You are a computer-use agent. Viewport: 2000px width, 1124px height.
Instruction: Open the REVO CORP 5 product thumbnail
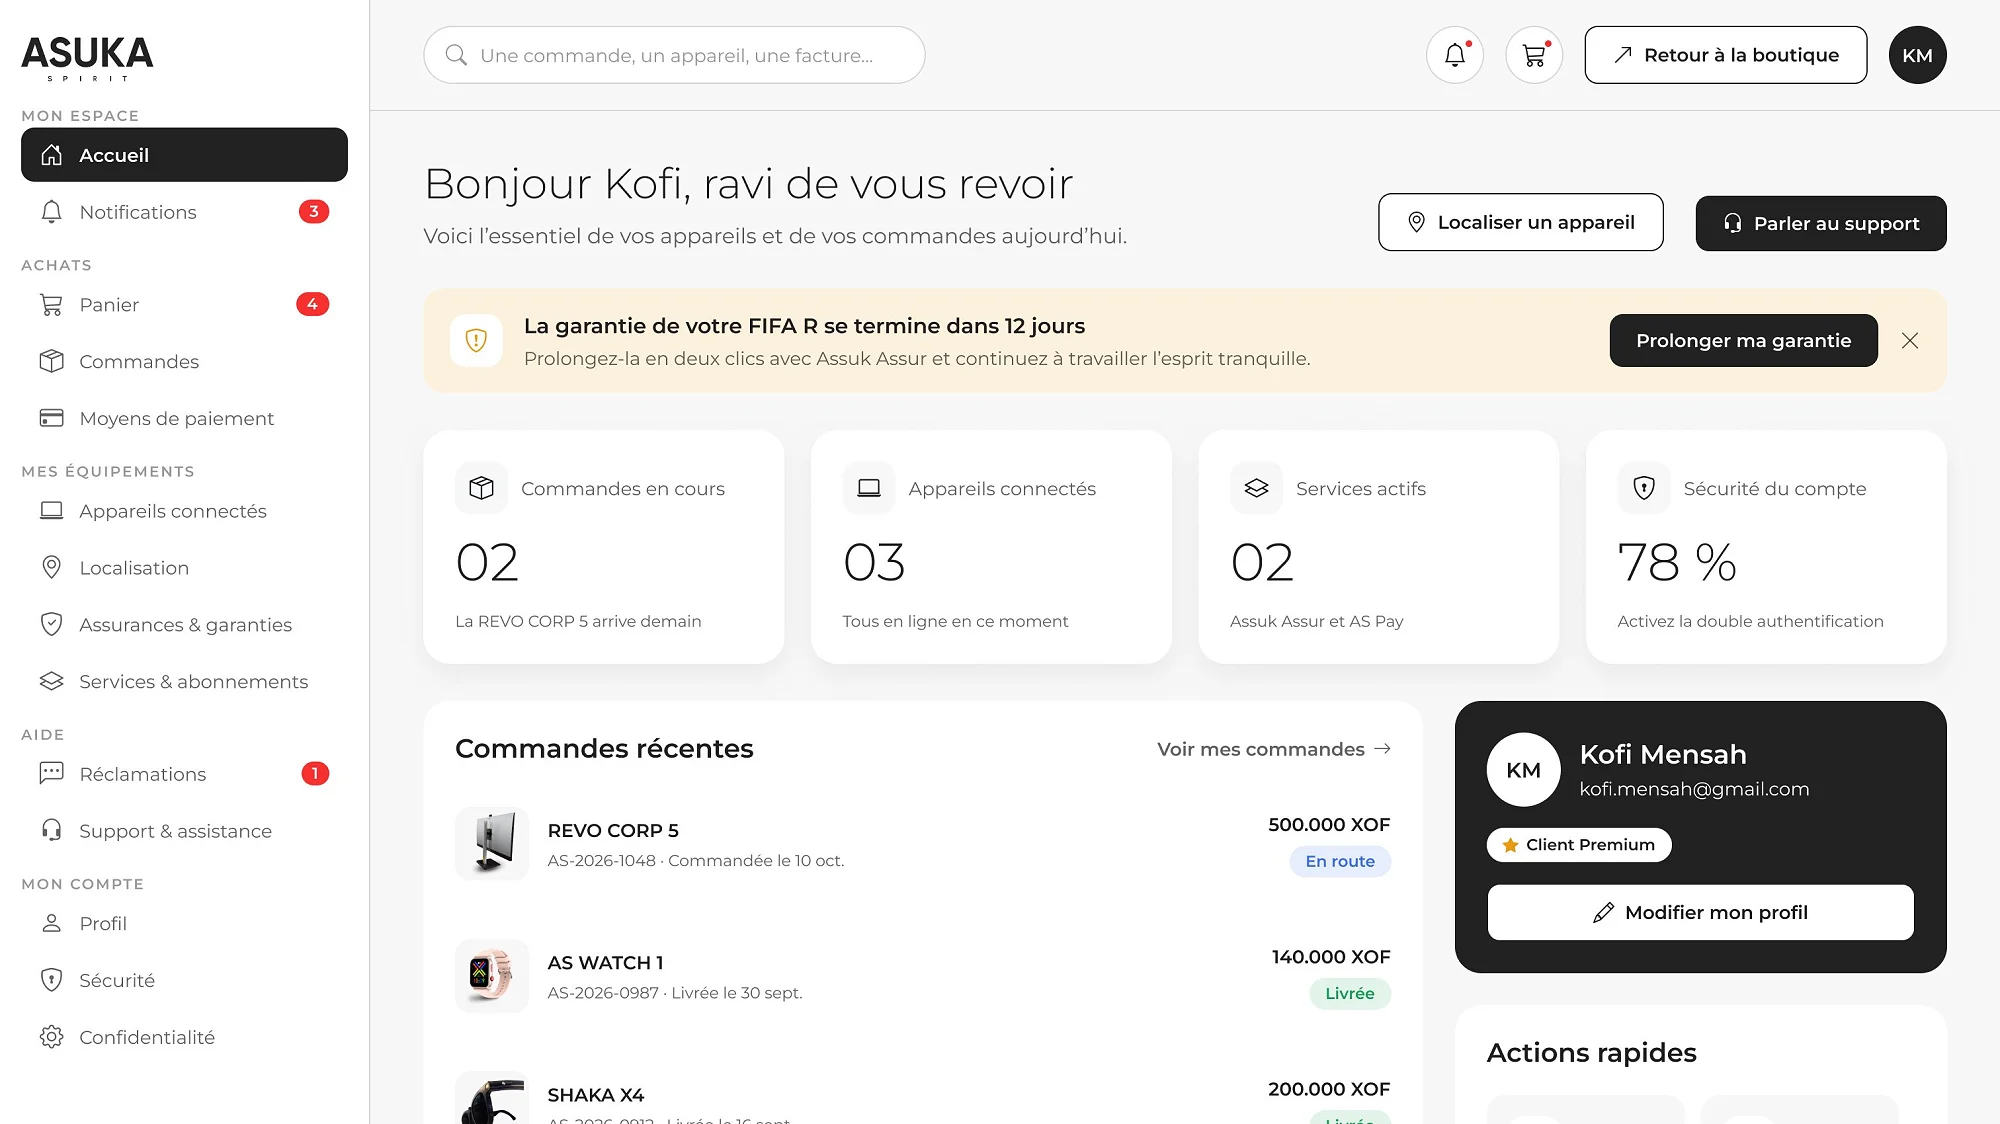pos(492,843)
